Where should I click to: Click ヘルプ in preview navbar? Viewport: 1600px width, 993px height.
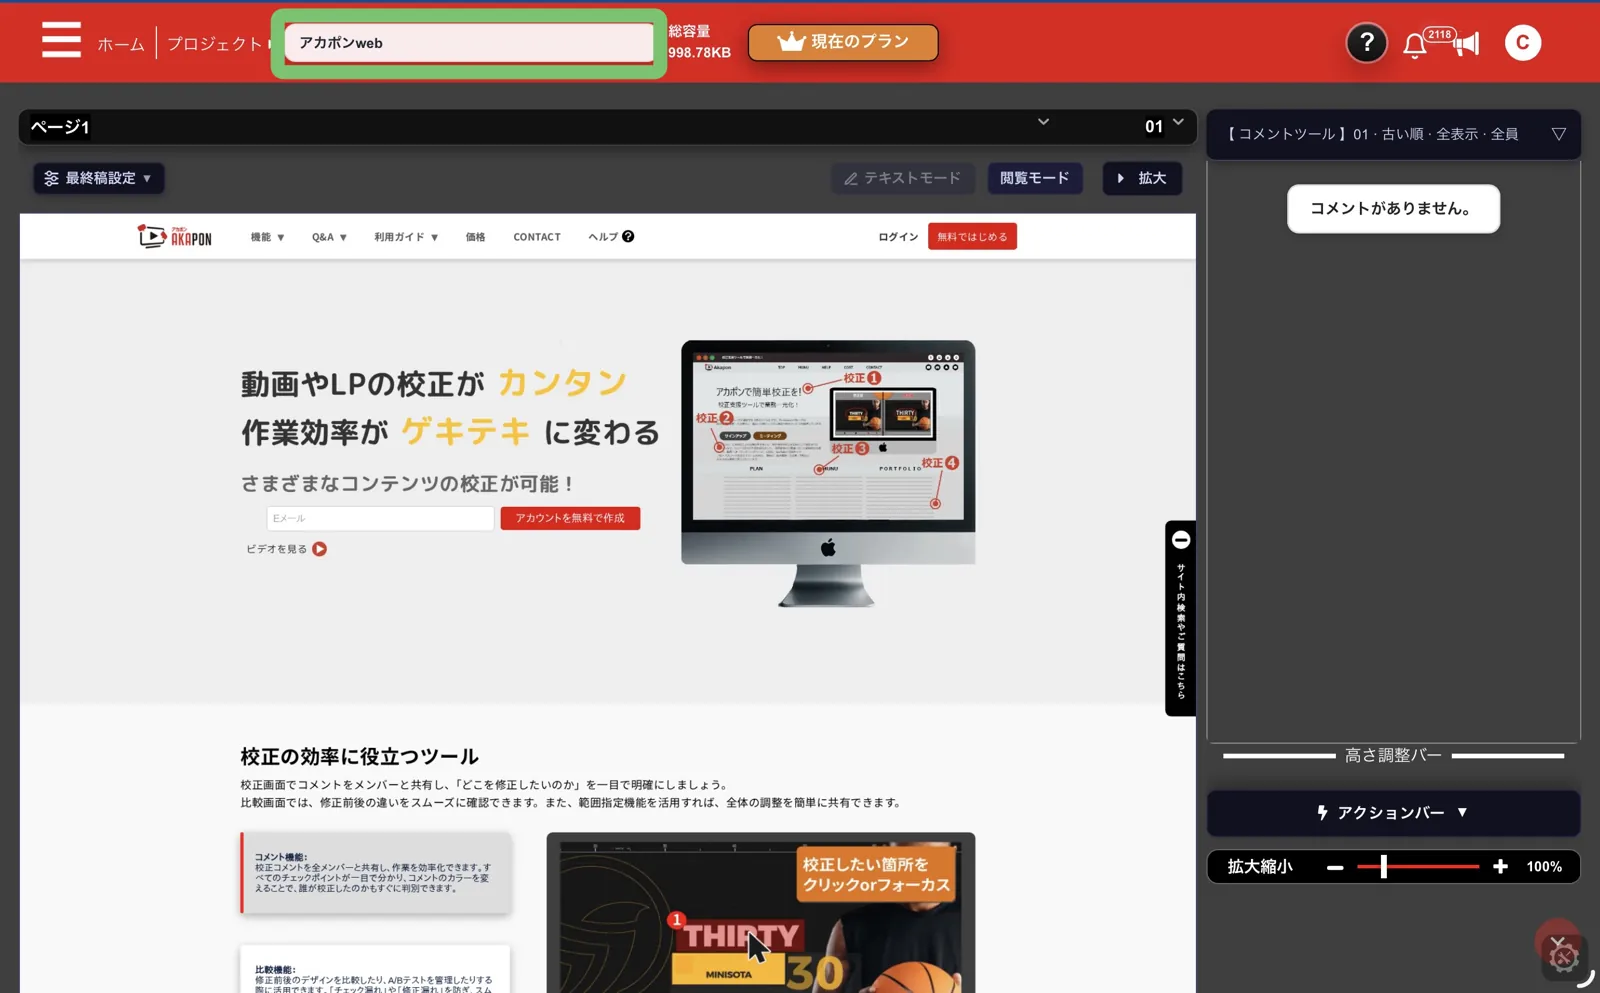tap(610, 237)
